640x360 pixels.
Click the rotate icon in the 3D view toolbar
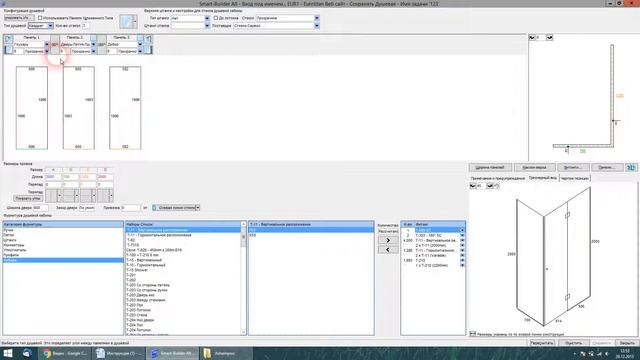497,186
